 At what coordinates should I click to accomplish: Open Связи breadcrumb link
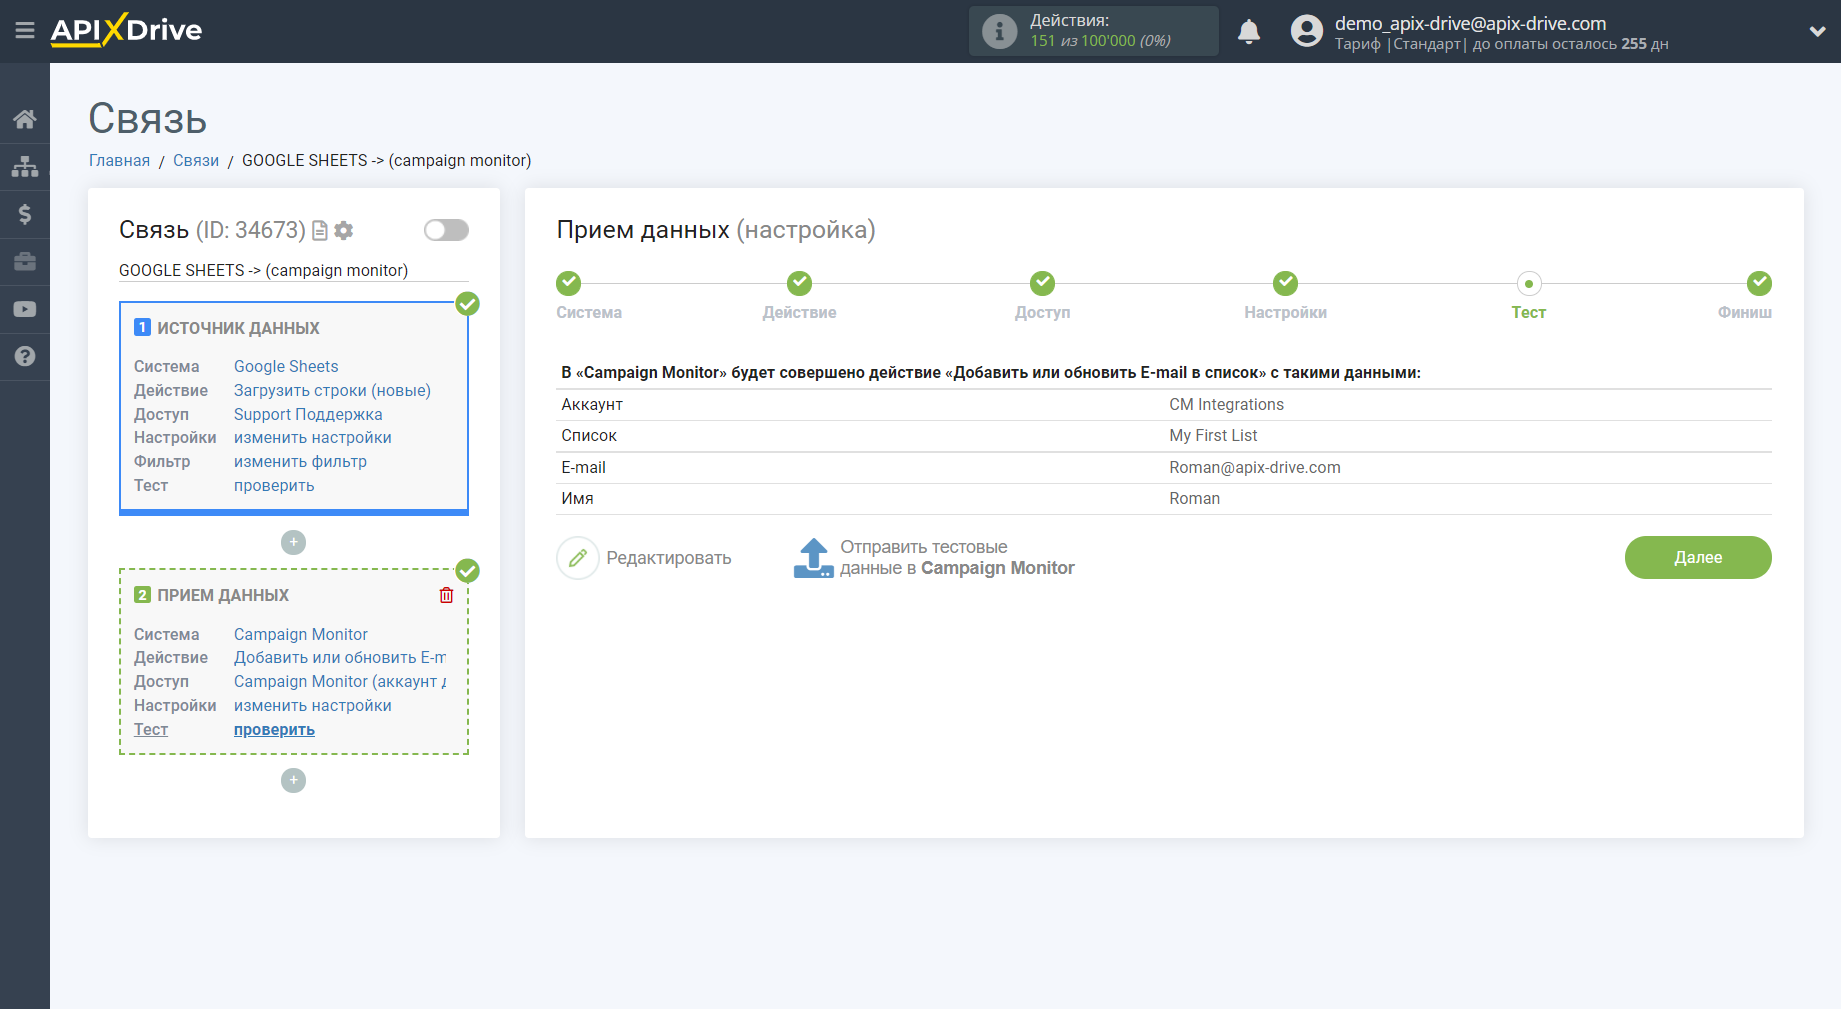(x=196, y=160)
